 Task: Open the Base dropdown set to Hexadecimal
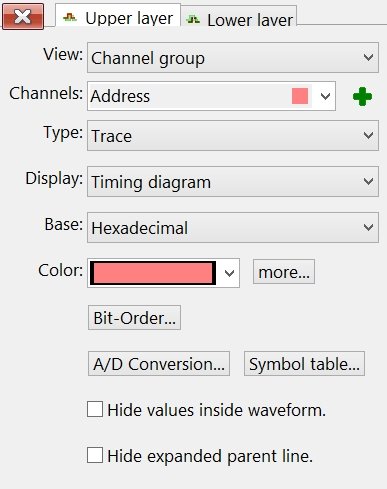pyautogui.click(x=233, y=227)
